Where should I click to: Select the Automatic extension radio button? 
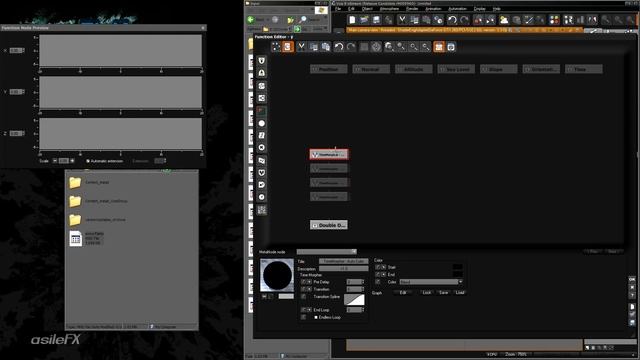[88, 161]
